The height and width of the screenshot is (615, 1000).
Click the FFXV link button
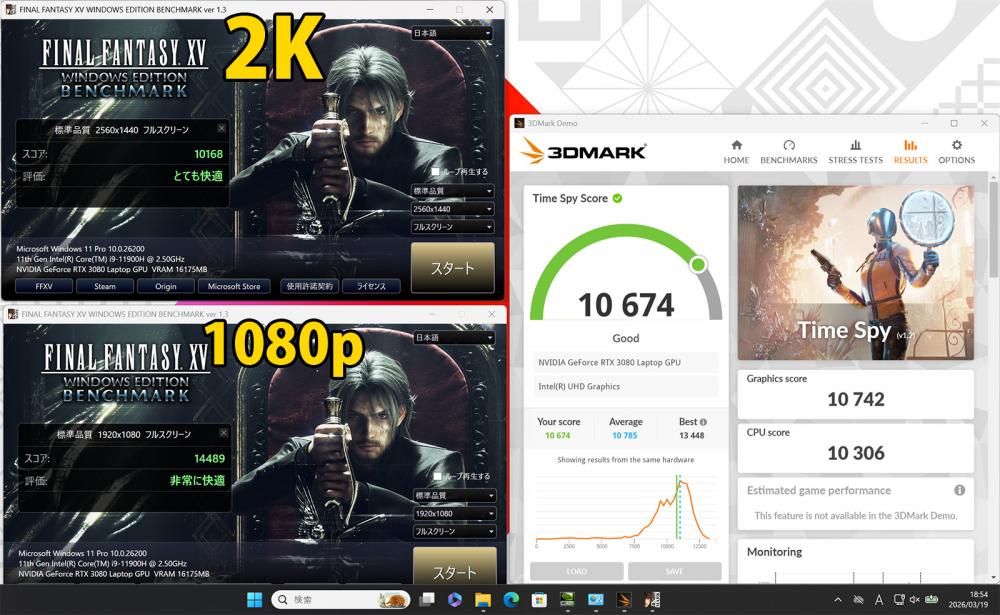(x=44, y=286)
